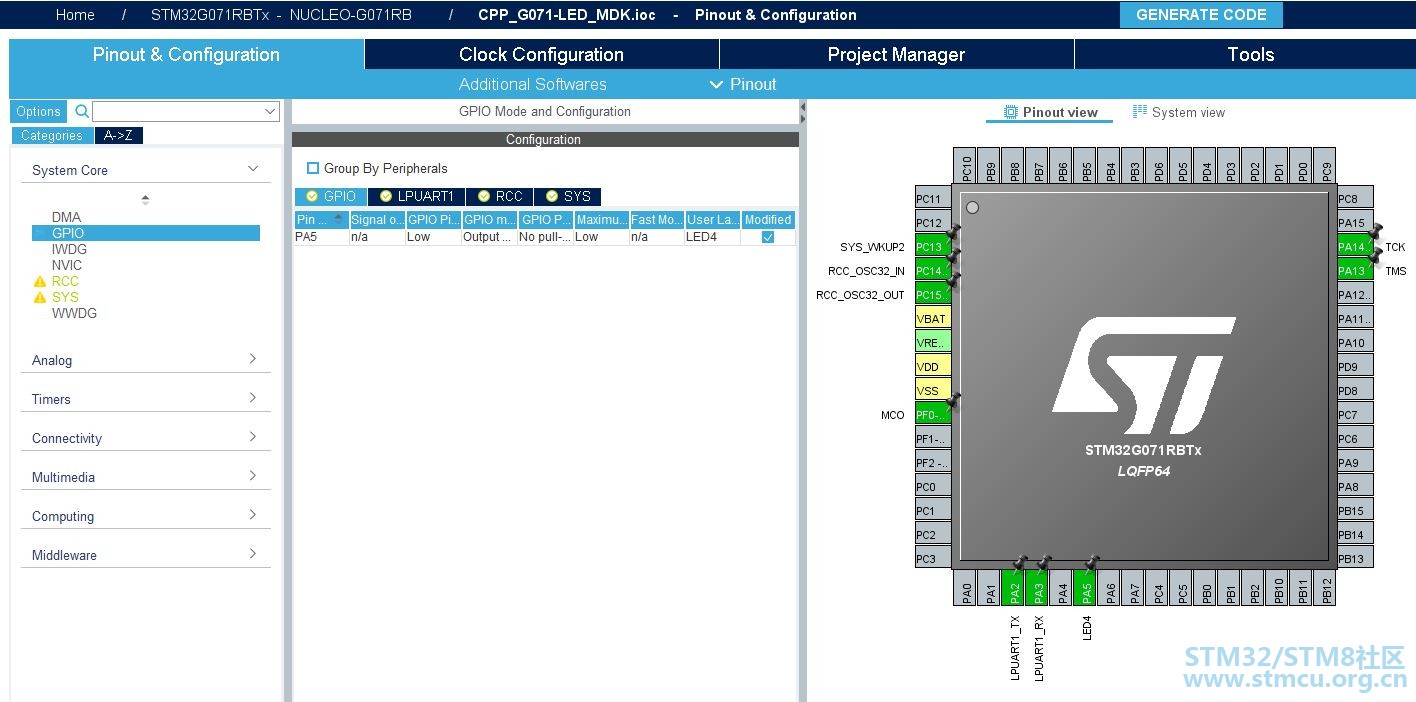1416x702 pixels.
Task: Click GENERATE CODE button
Action: click(1201, 15)
